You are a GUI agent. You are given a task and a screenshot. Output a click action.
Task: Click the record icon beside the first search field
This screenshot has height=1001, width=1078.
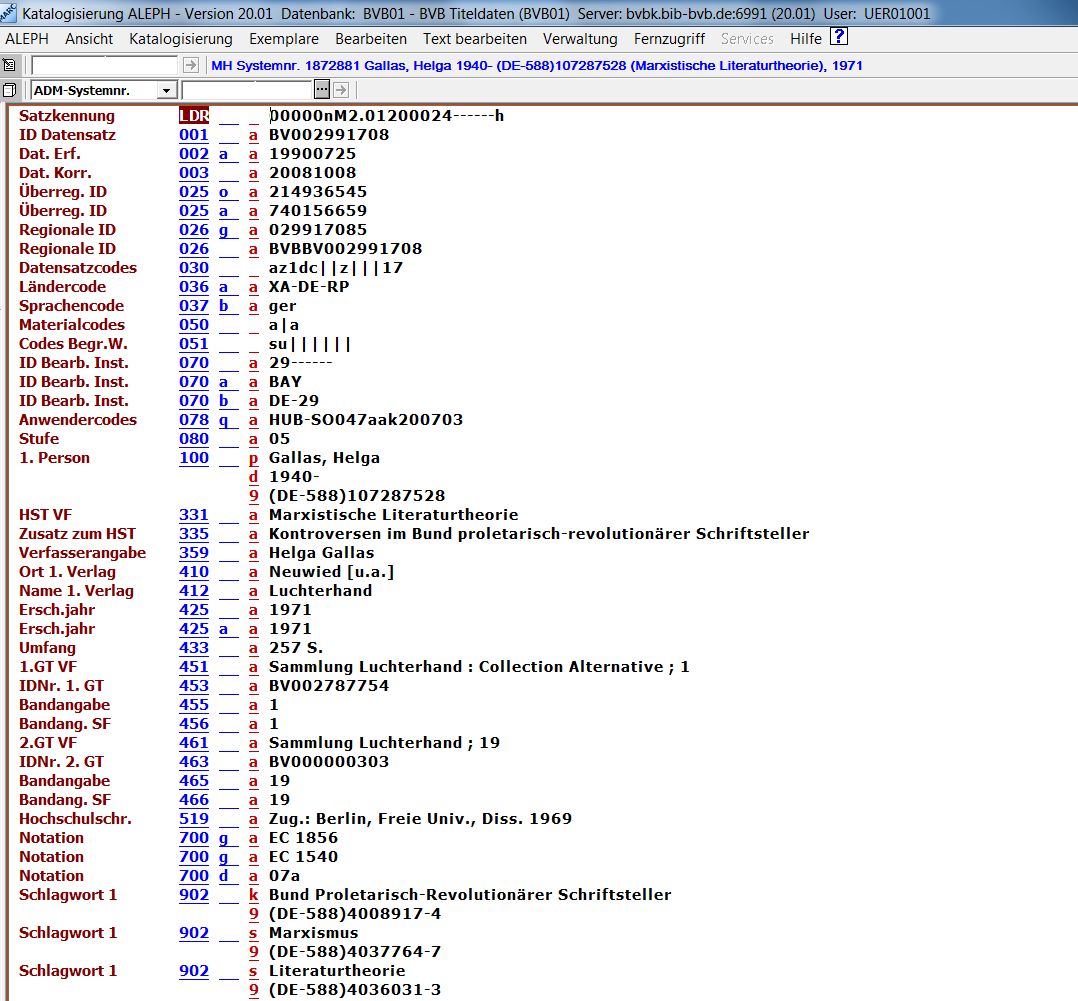tap(9, 65)
